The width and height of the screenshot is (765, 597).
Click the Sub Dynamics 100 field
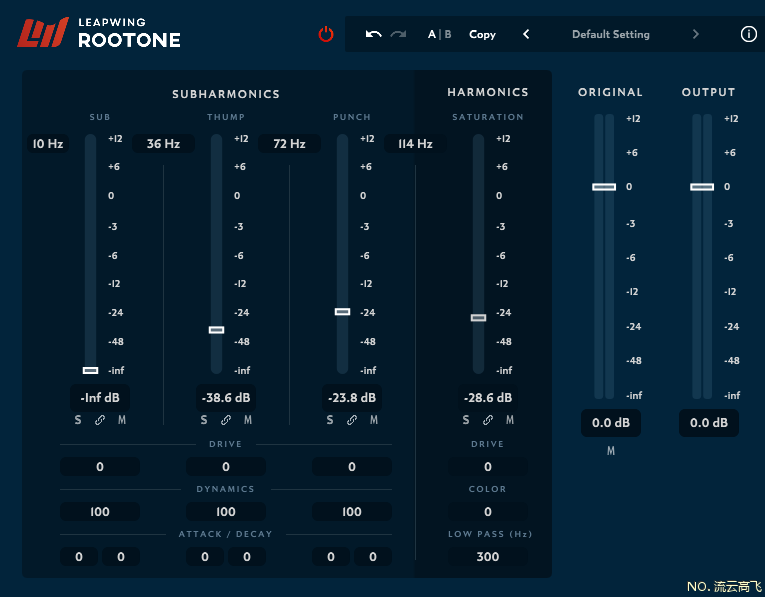click(100, 512)
